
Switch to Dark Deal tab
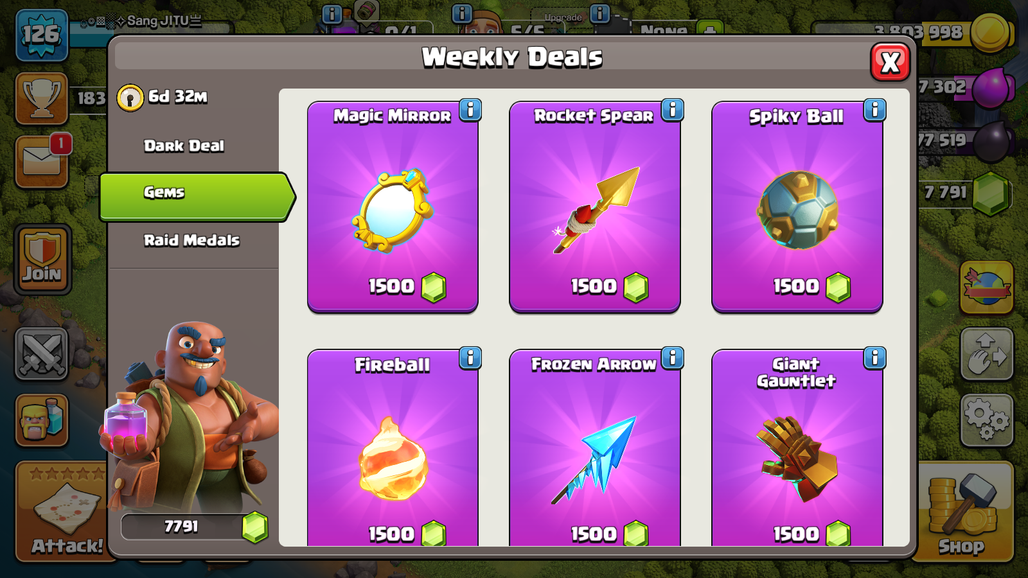[184, 145]
